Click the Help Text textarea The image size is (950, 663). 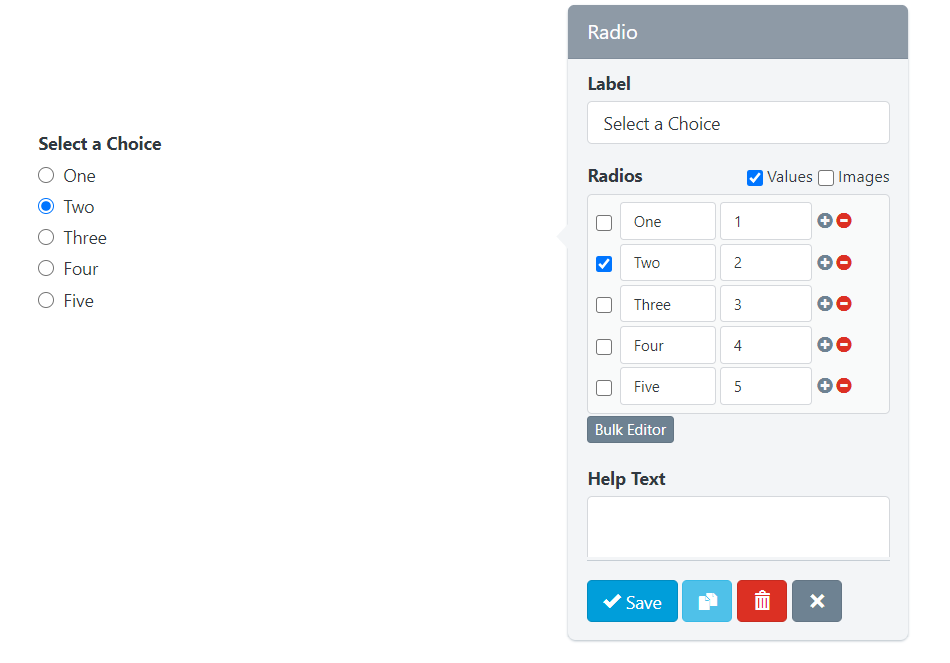tap(738, 527)
